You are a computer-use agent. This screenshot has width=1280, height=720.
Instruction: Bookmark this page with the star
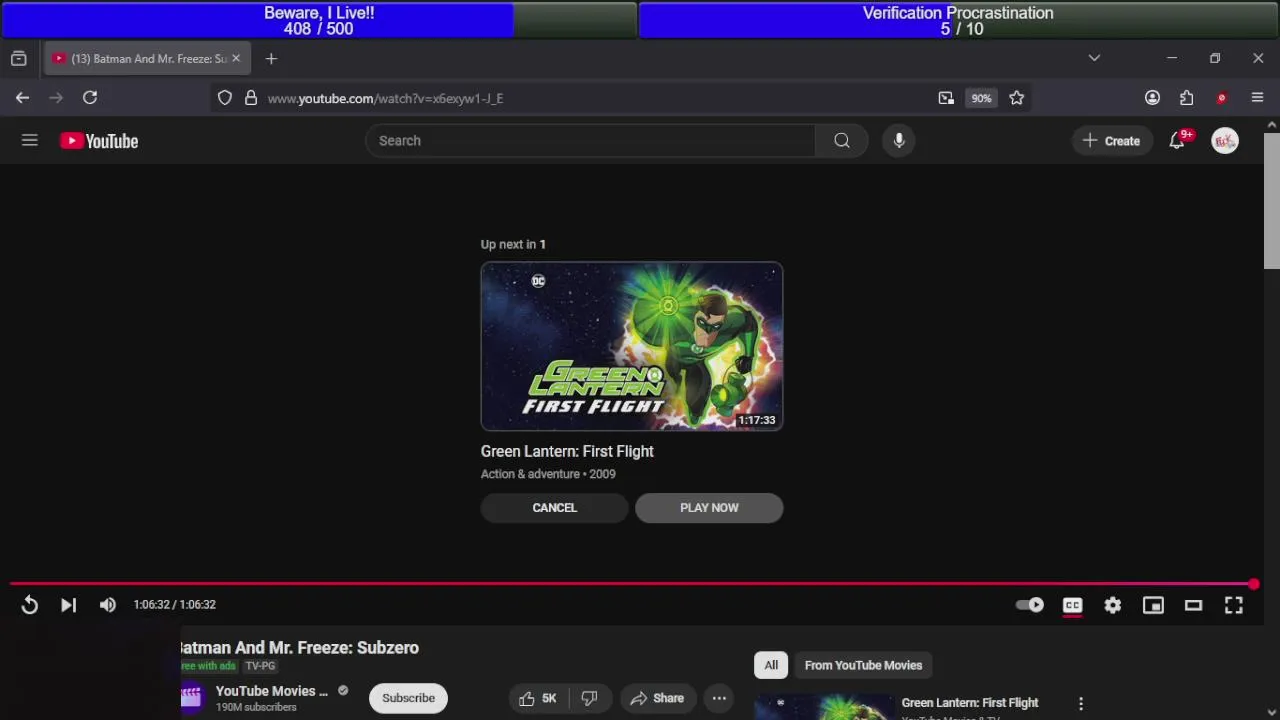(1017, 98)
